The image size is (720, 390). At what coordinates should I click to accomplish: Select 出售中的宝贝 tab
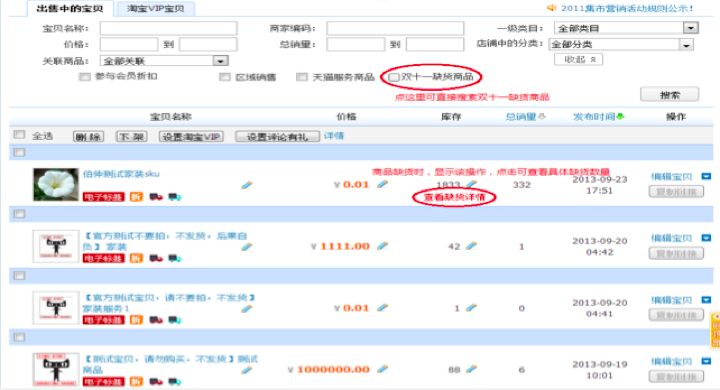[x=70, y=8]
